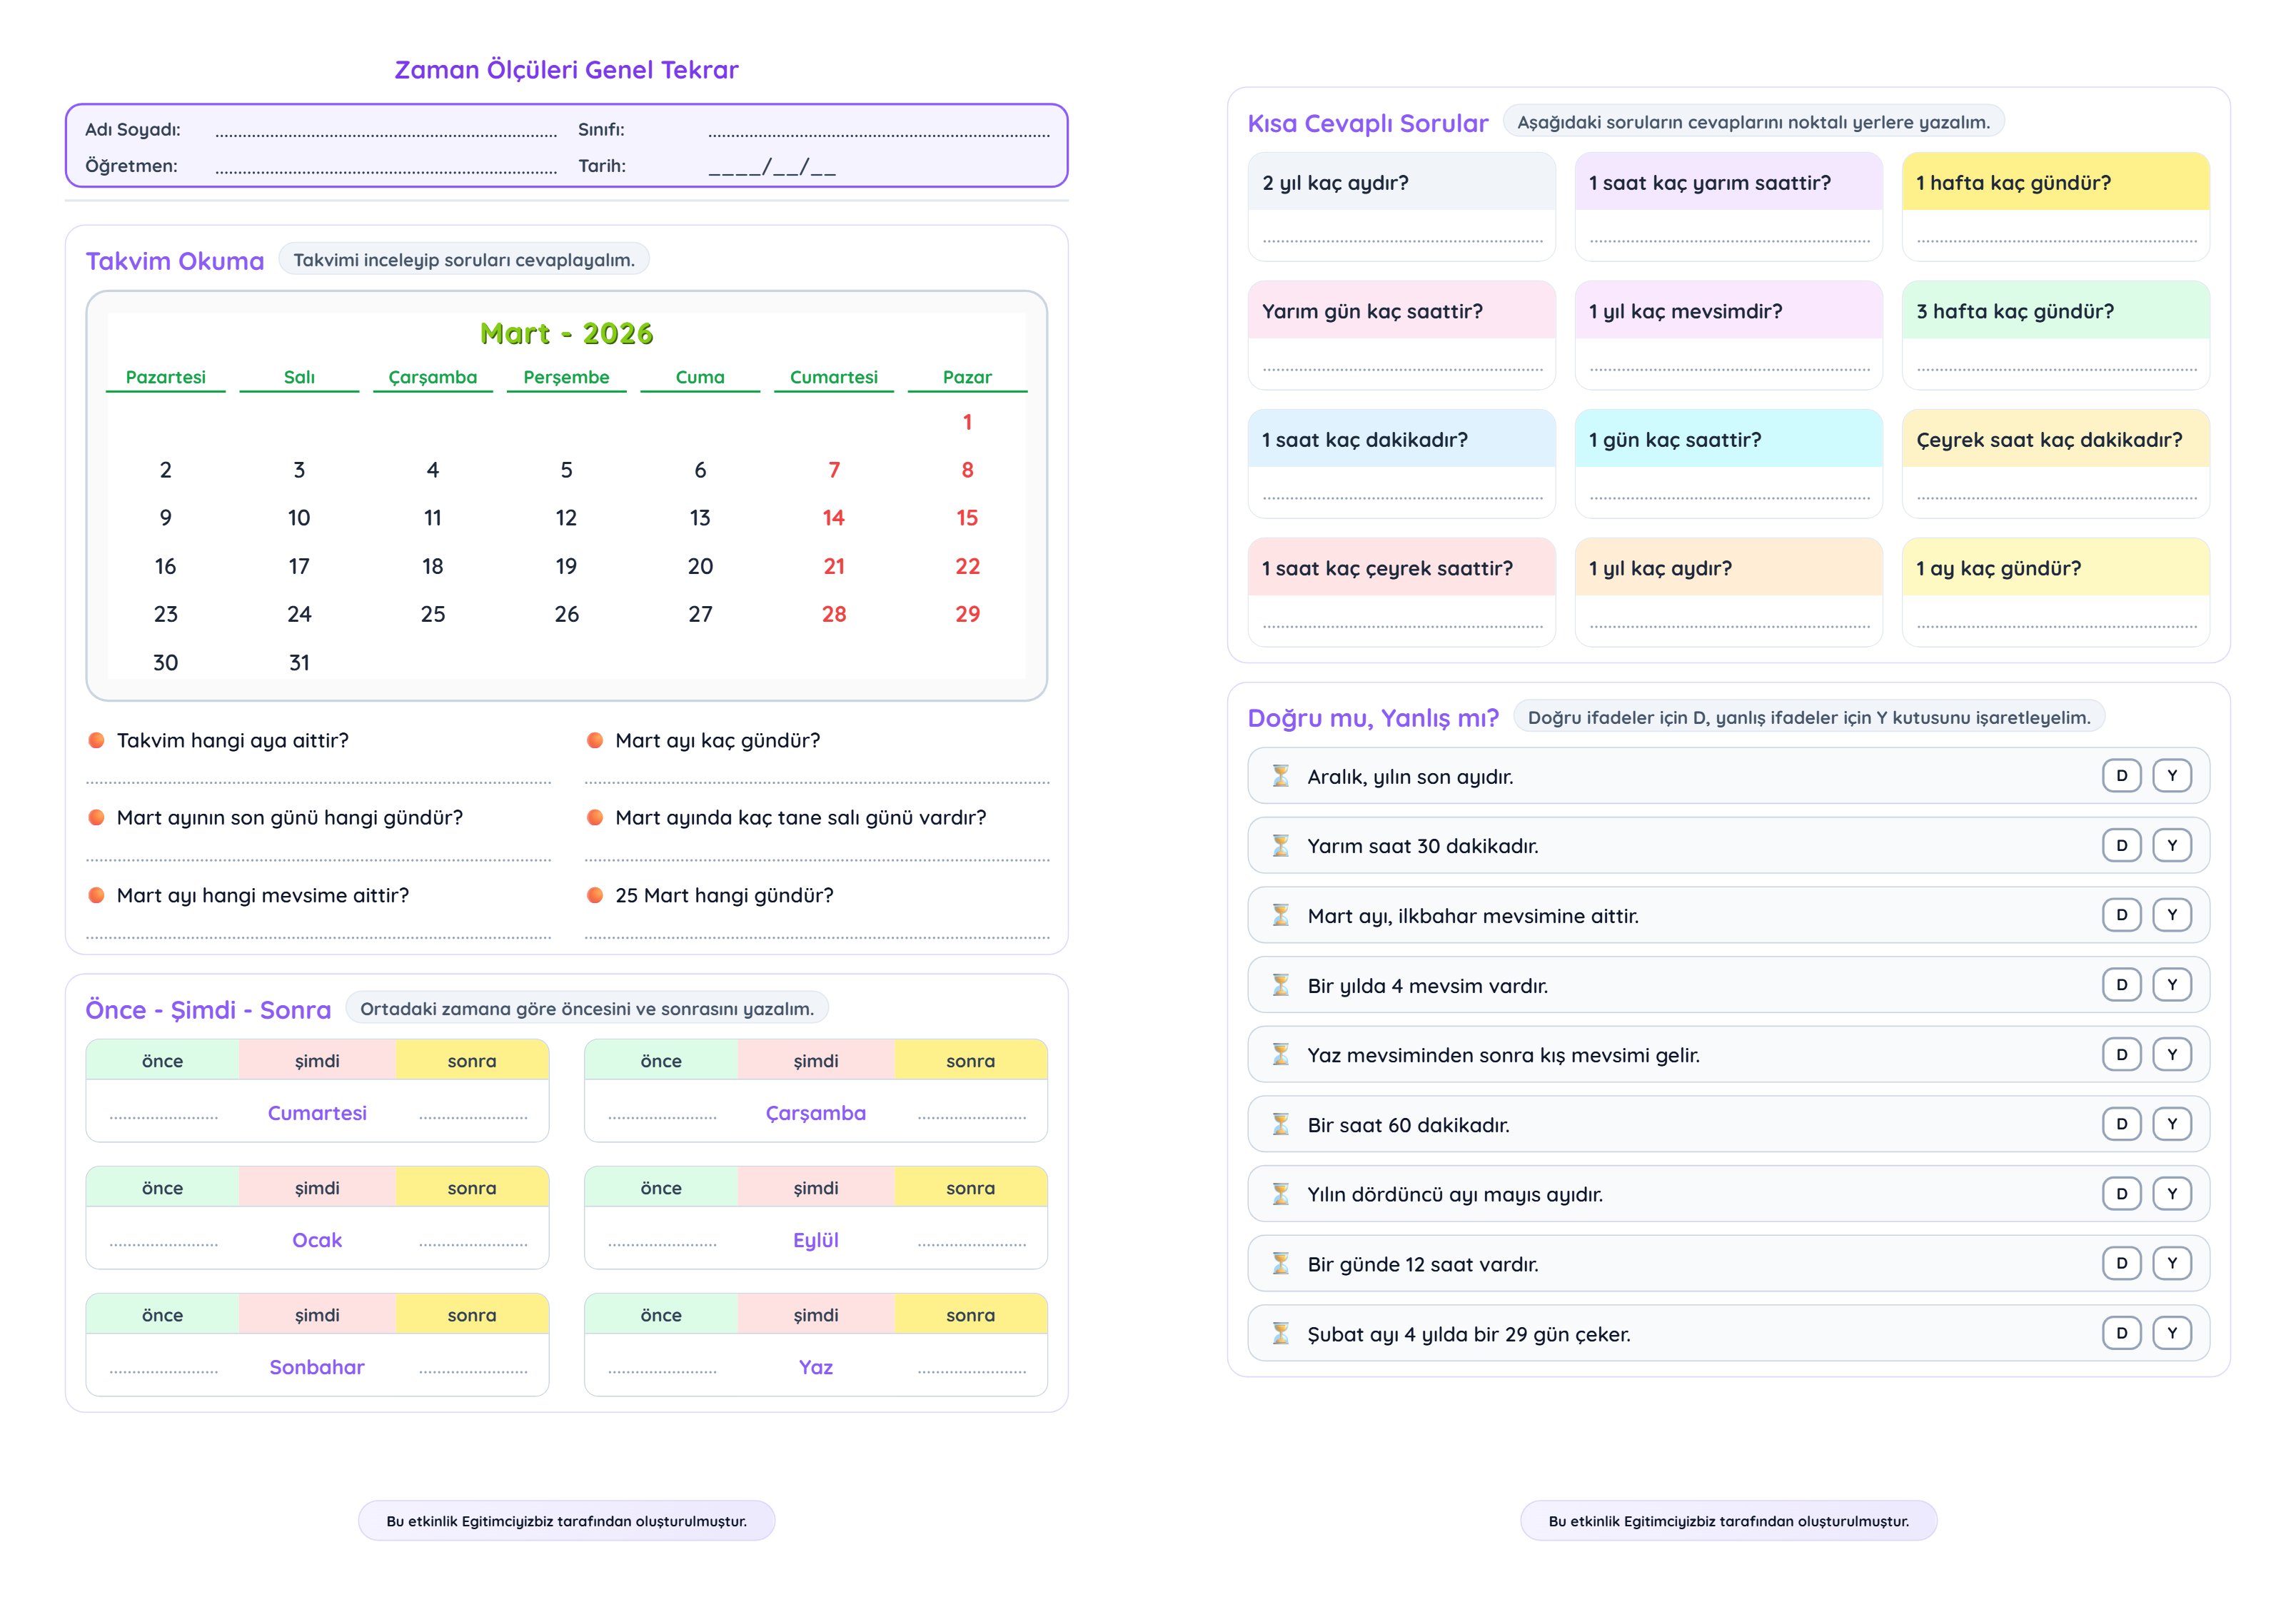Screen dimensions: 2296x1602
Task: Click on day 19 in the March calendar
Action: click(x=566, y=566)
